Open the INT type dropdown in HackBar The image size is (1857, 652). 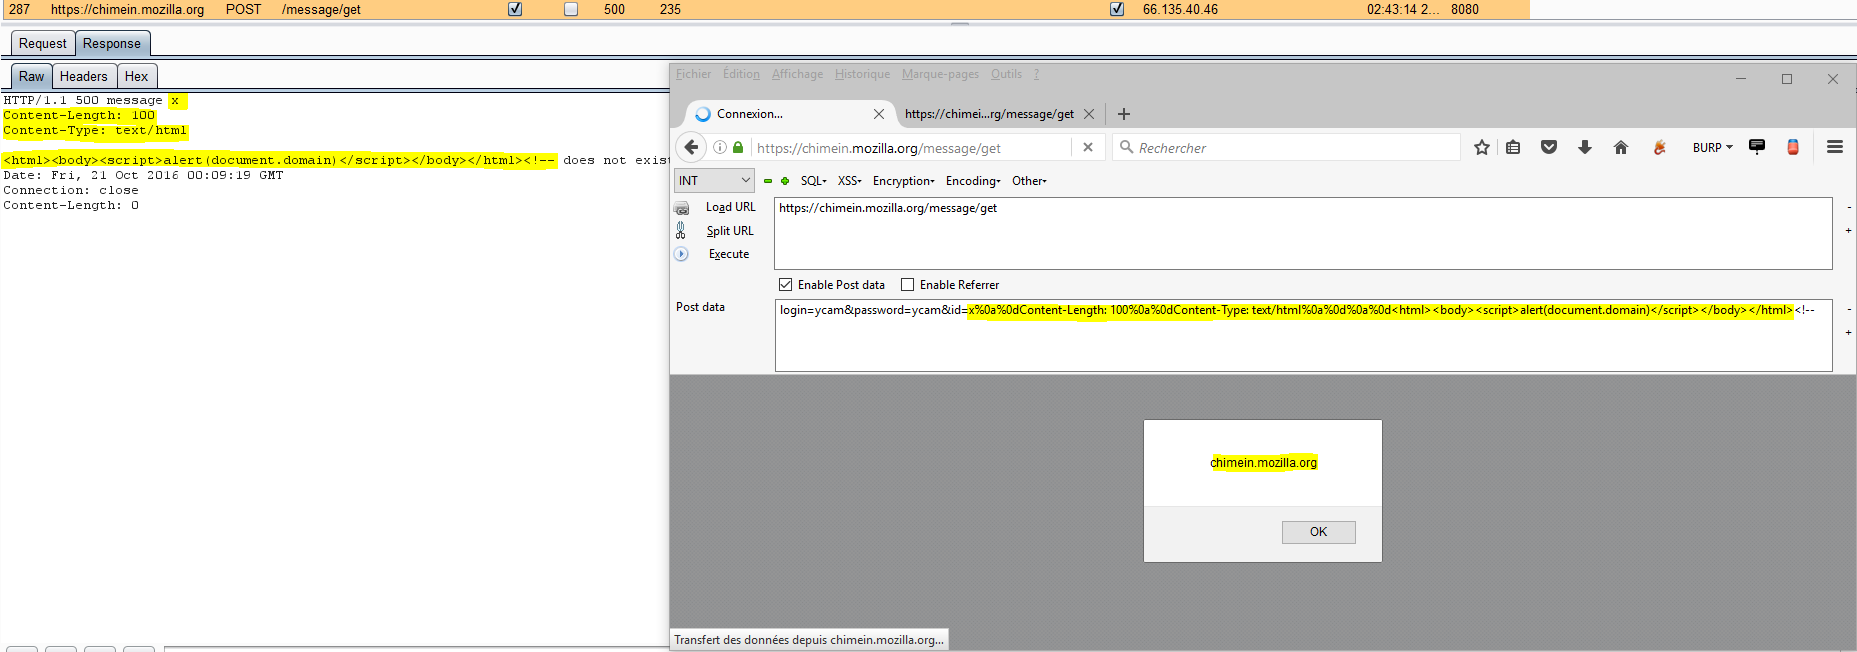[715, 181]
